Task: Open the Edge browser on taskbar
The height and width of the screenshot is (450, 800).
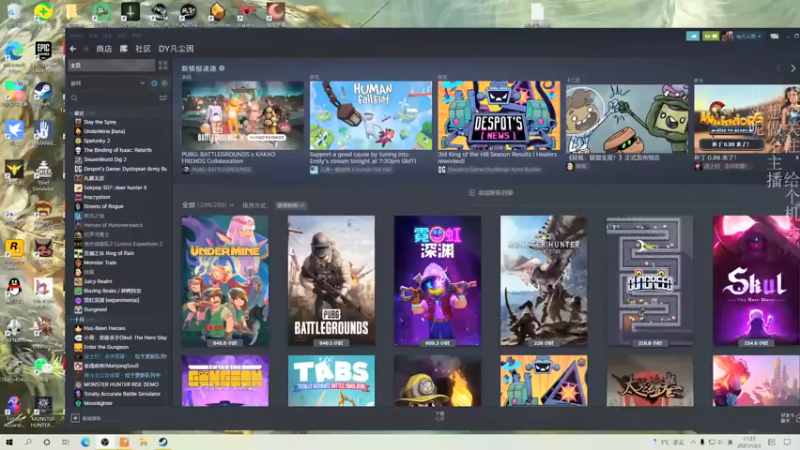Action: 85,442
